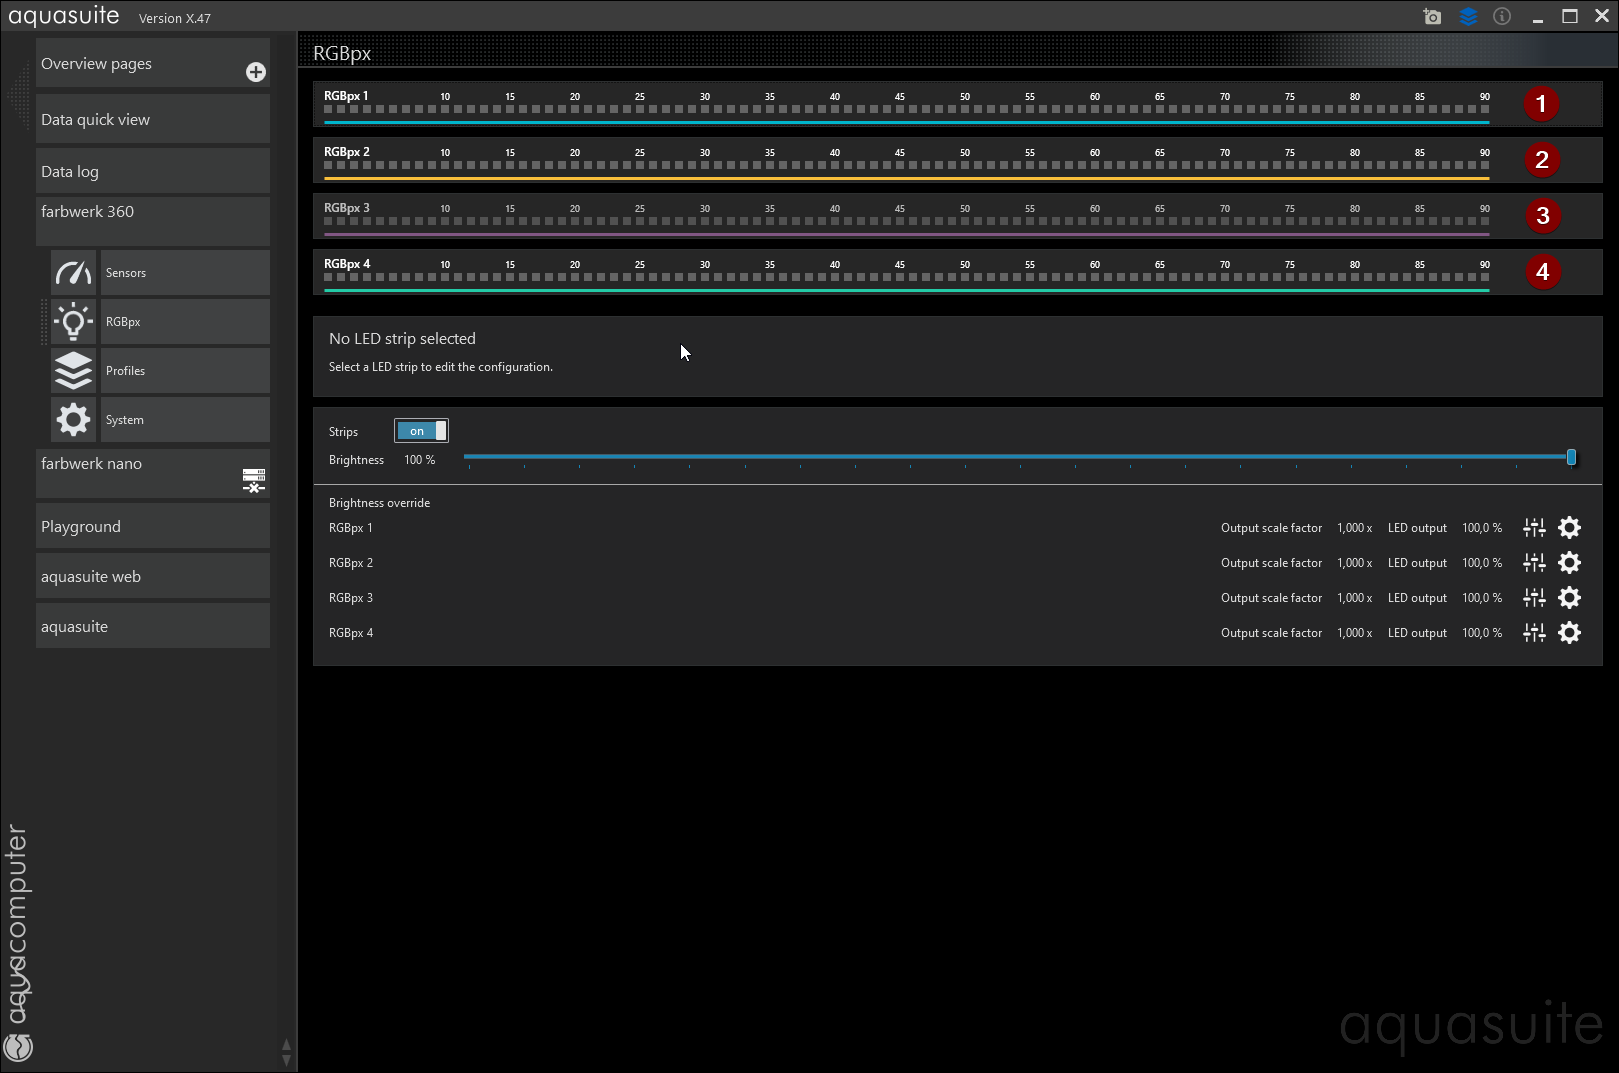The height and width of the screenshot is (1073, 1619).
Task: Click the Brightness slider handle
Action: 1571,458
